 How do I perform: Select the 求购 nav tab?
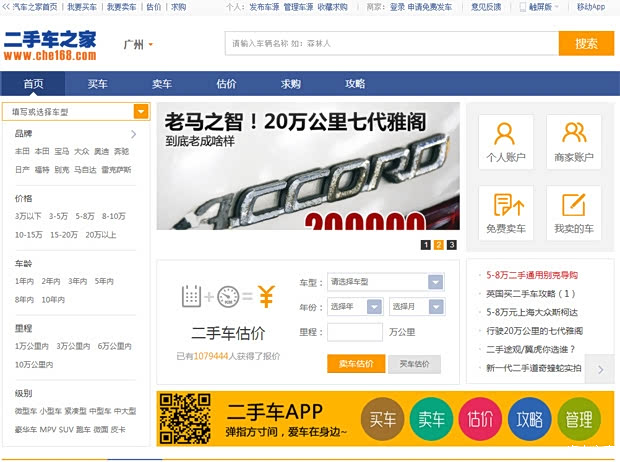(291, 84)
